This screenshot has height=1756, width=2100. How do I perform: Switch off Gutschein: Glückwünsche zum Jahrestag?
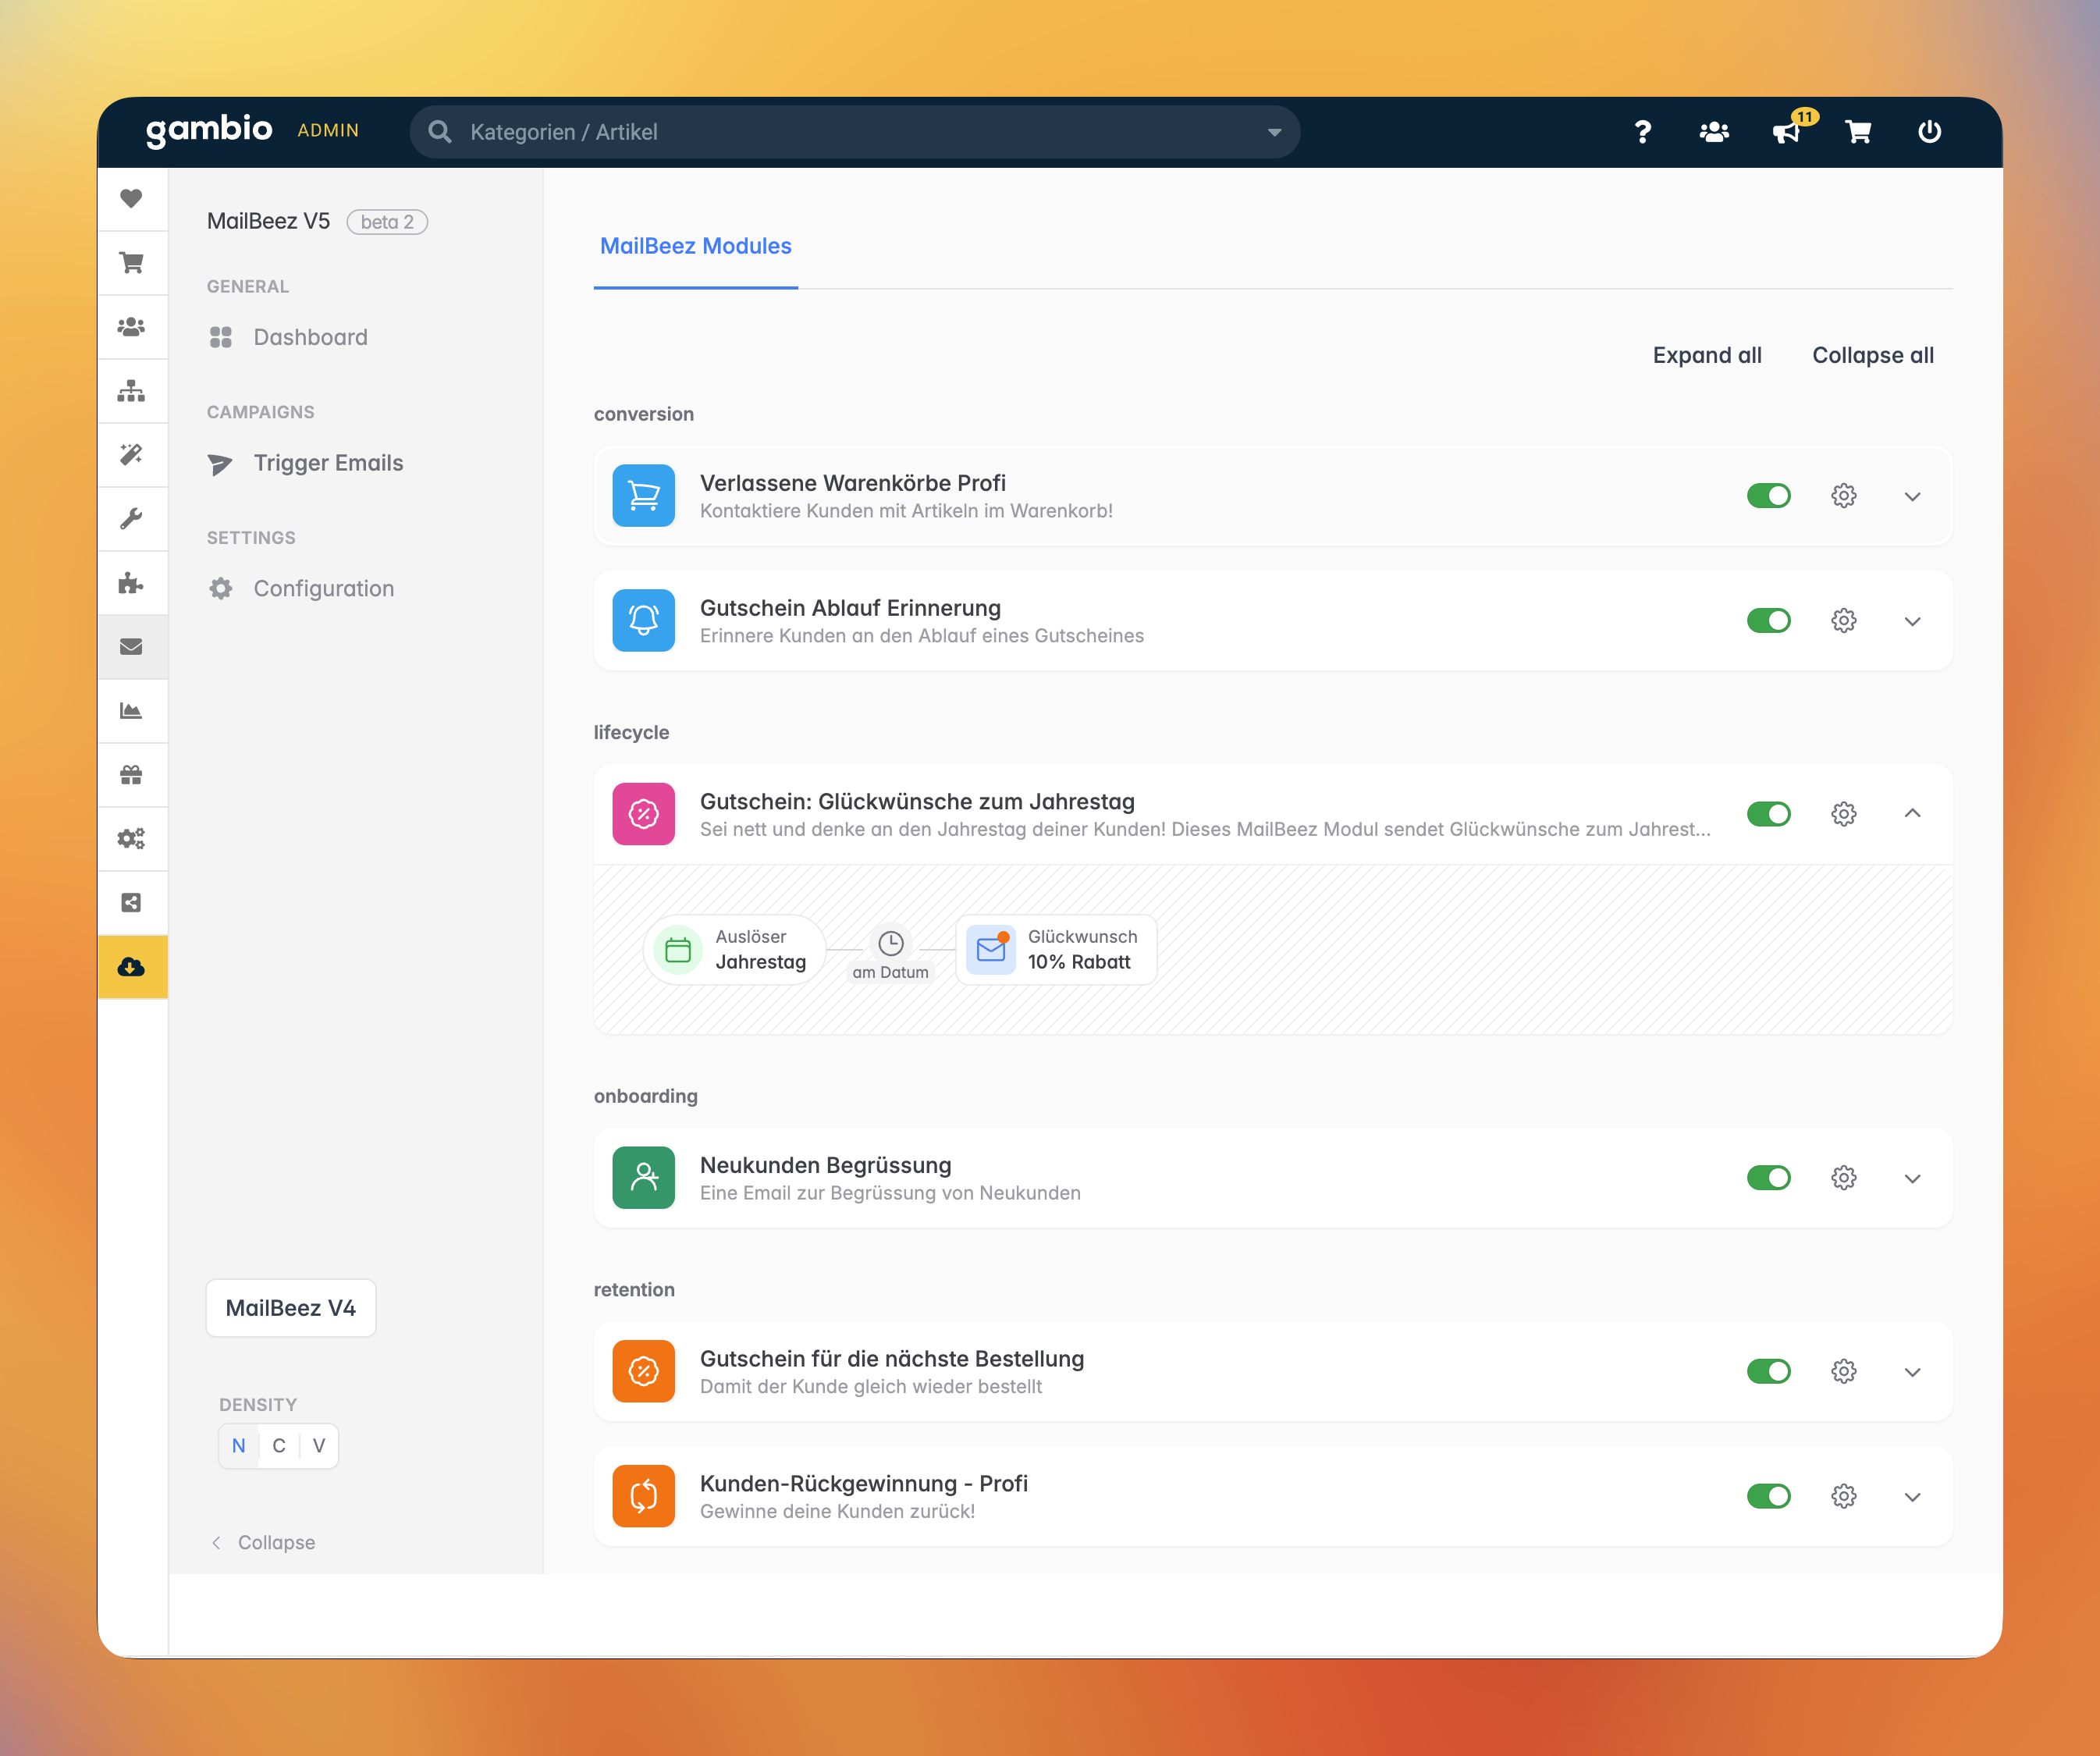(1768, 814)
